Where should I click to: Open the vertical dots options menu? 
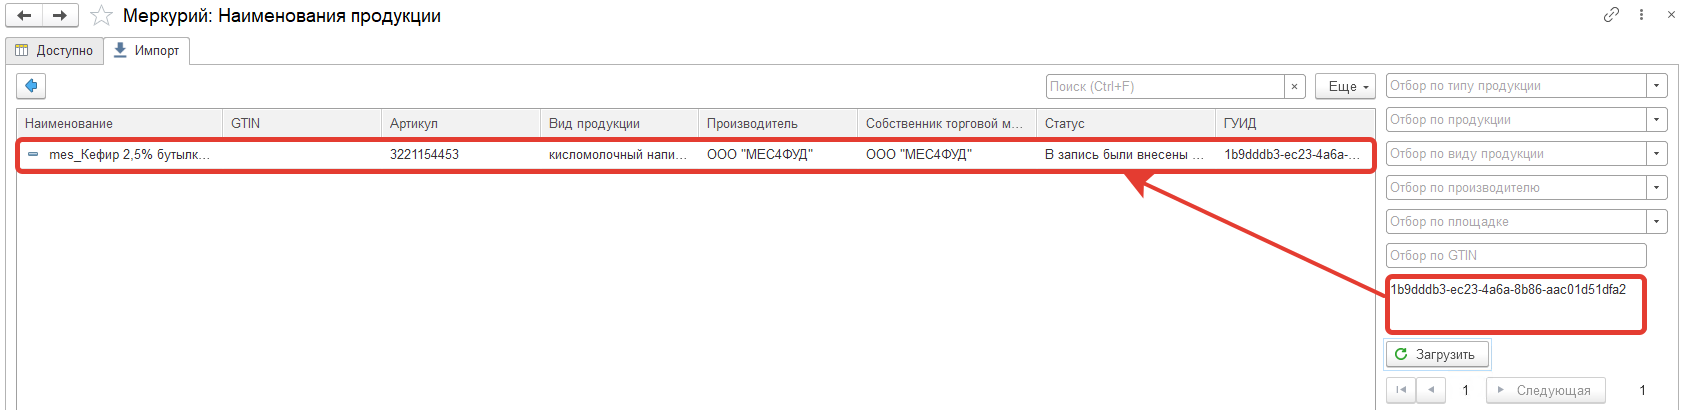(x=1641, y=15)
